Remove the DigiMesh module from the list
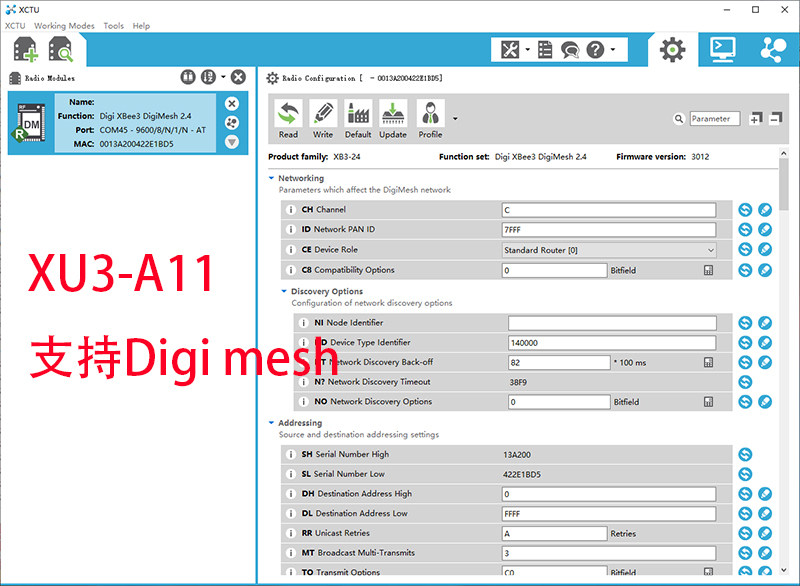 coord(232,104)
